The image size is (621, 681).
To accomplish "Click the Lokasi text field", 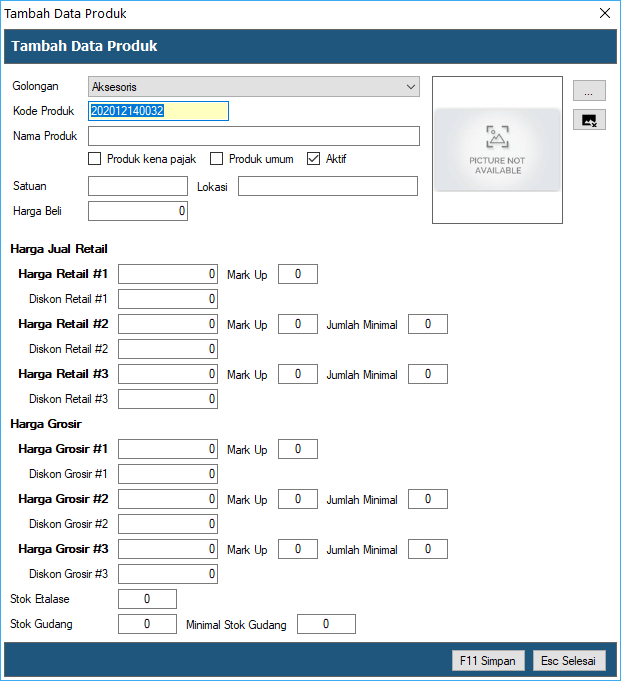I will coord(327,186).
